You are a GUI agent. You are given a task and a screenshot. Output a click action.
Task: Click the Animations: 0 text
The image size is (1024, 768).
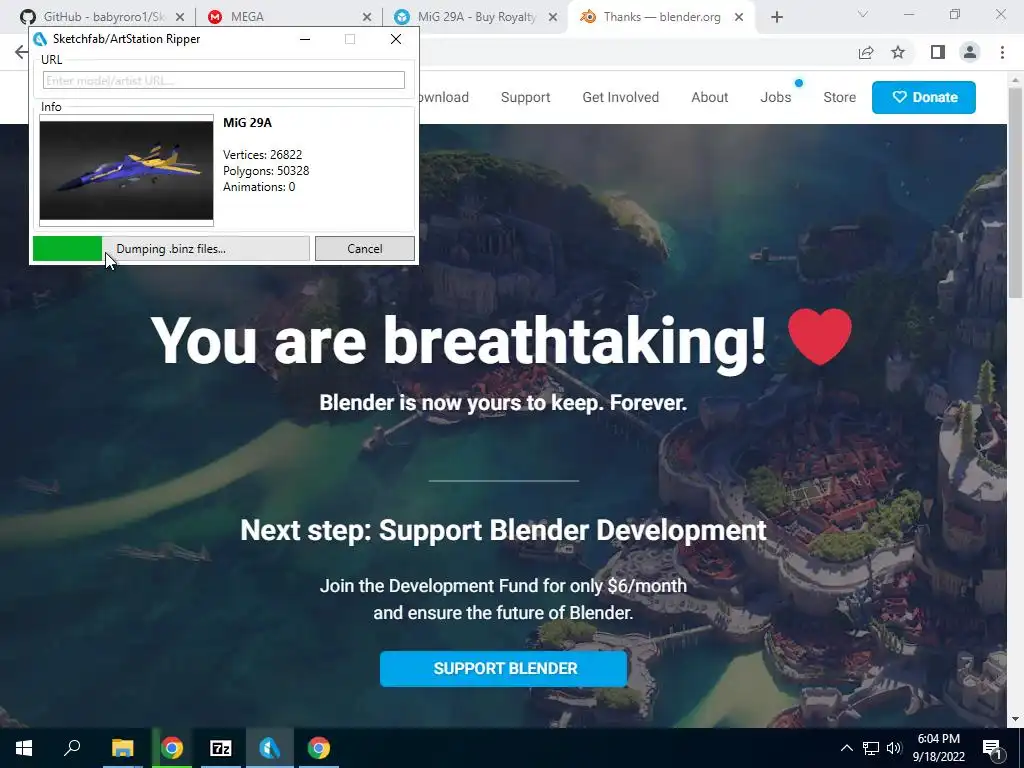point(259,187)
